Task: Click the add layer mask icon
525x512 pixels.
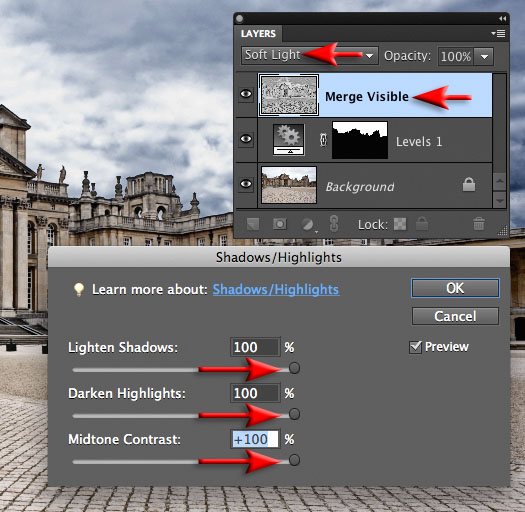Action: click(280, 224)
